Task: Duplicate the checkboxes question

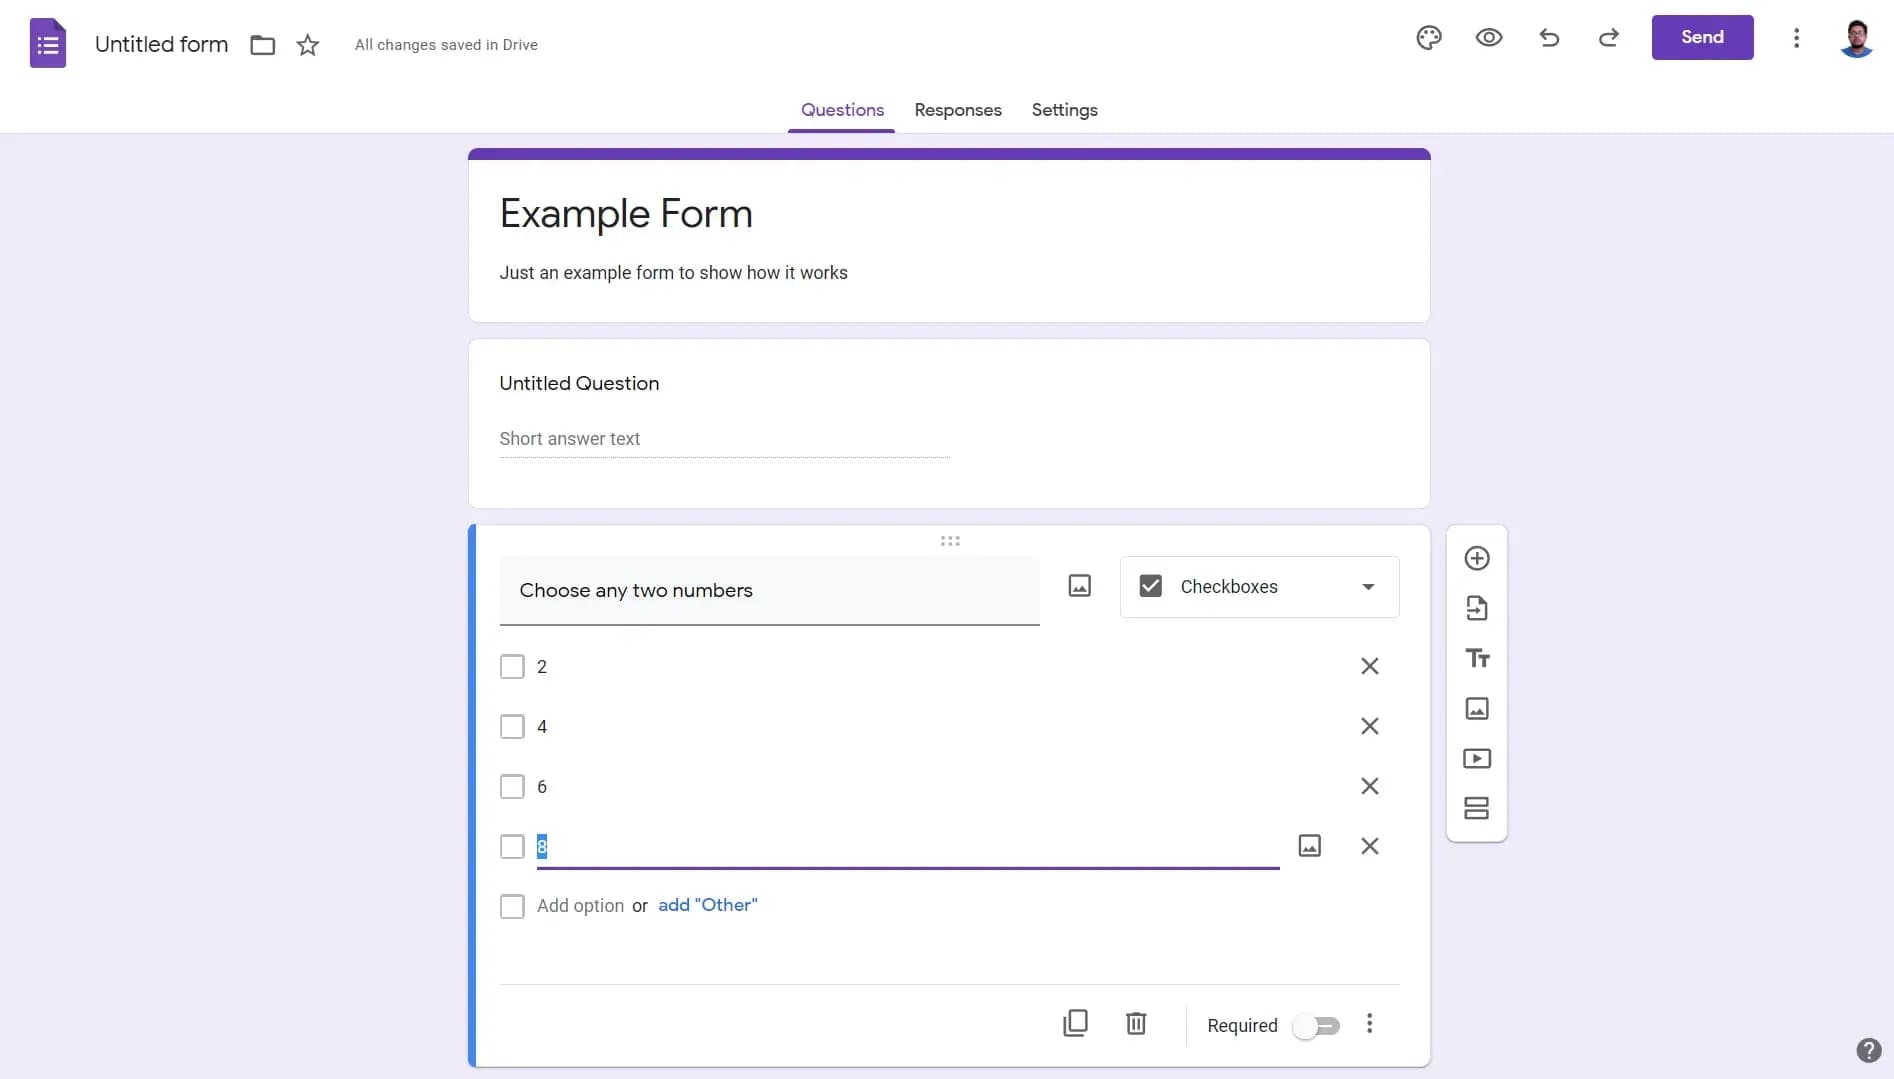Action: pos(1075,1023)
